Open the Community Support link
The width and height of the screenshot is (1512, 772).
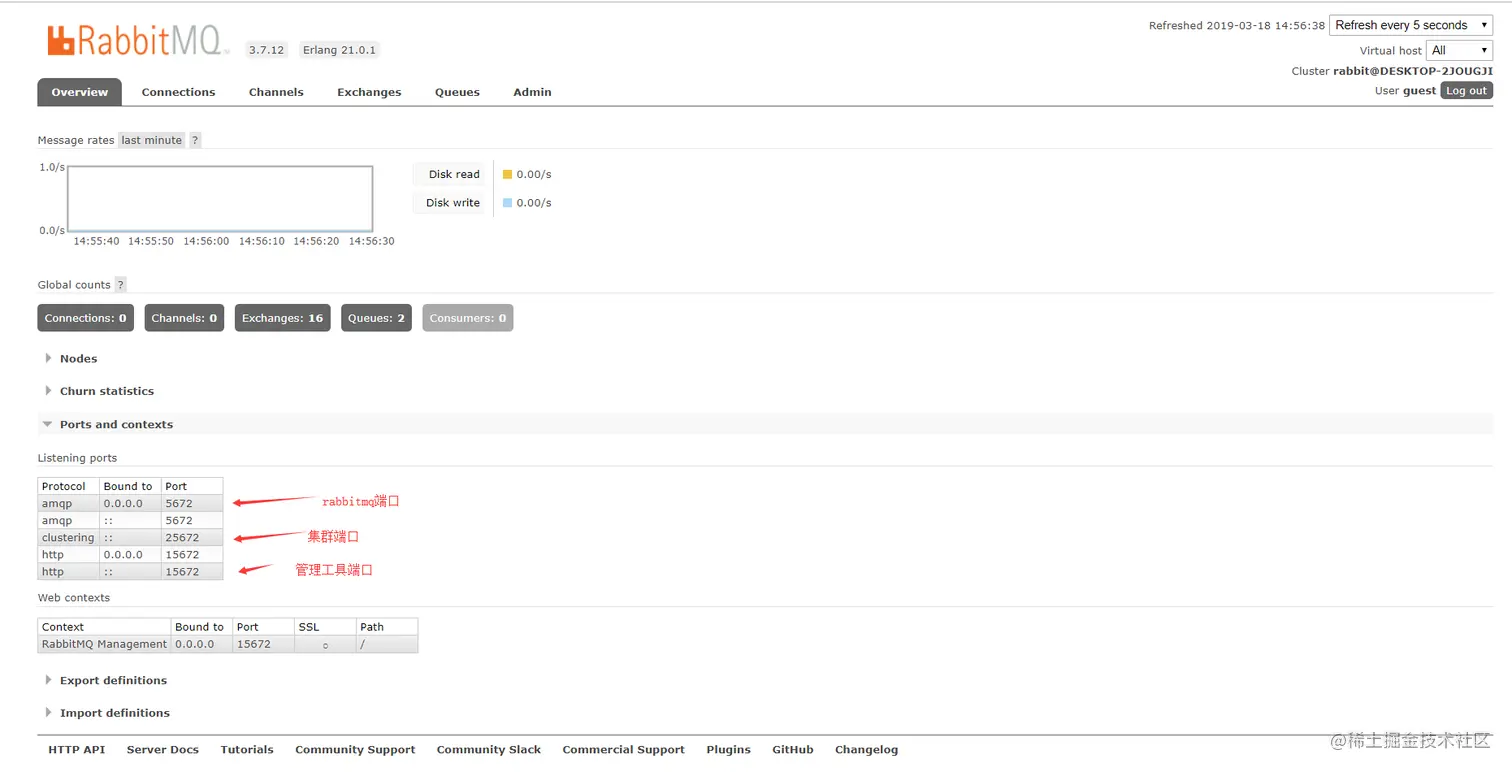355,749
